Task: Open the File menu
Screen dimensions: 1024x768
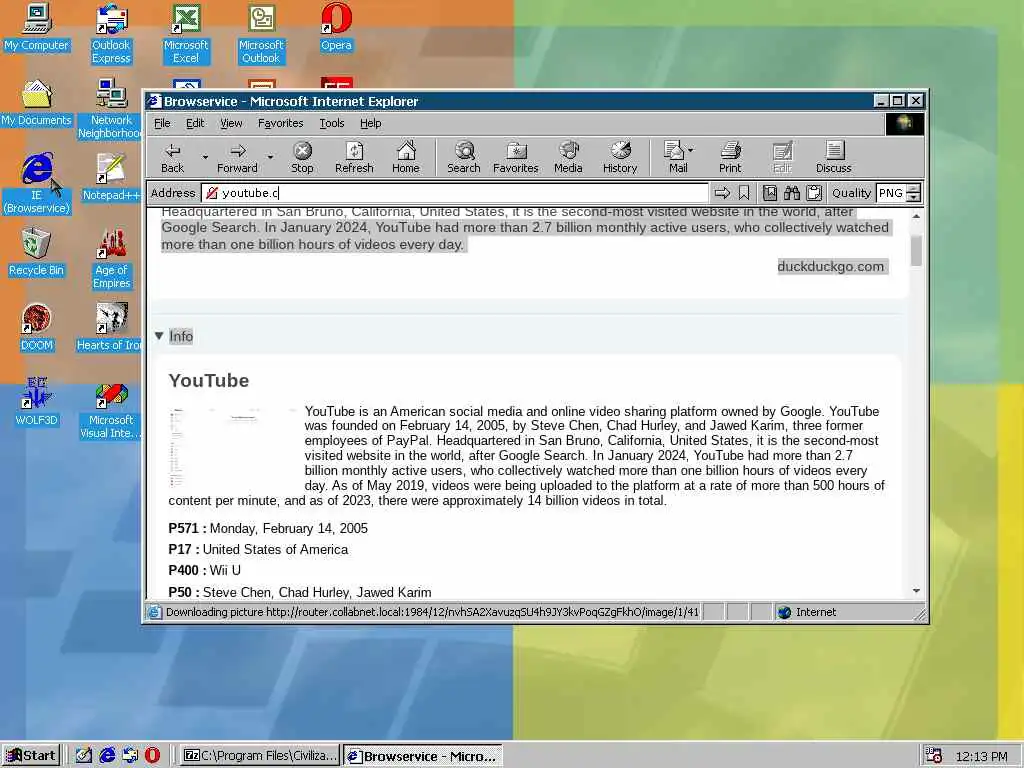Action: pyautogui.click(x=162, y=123)
